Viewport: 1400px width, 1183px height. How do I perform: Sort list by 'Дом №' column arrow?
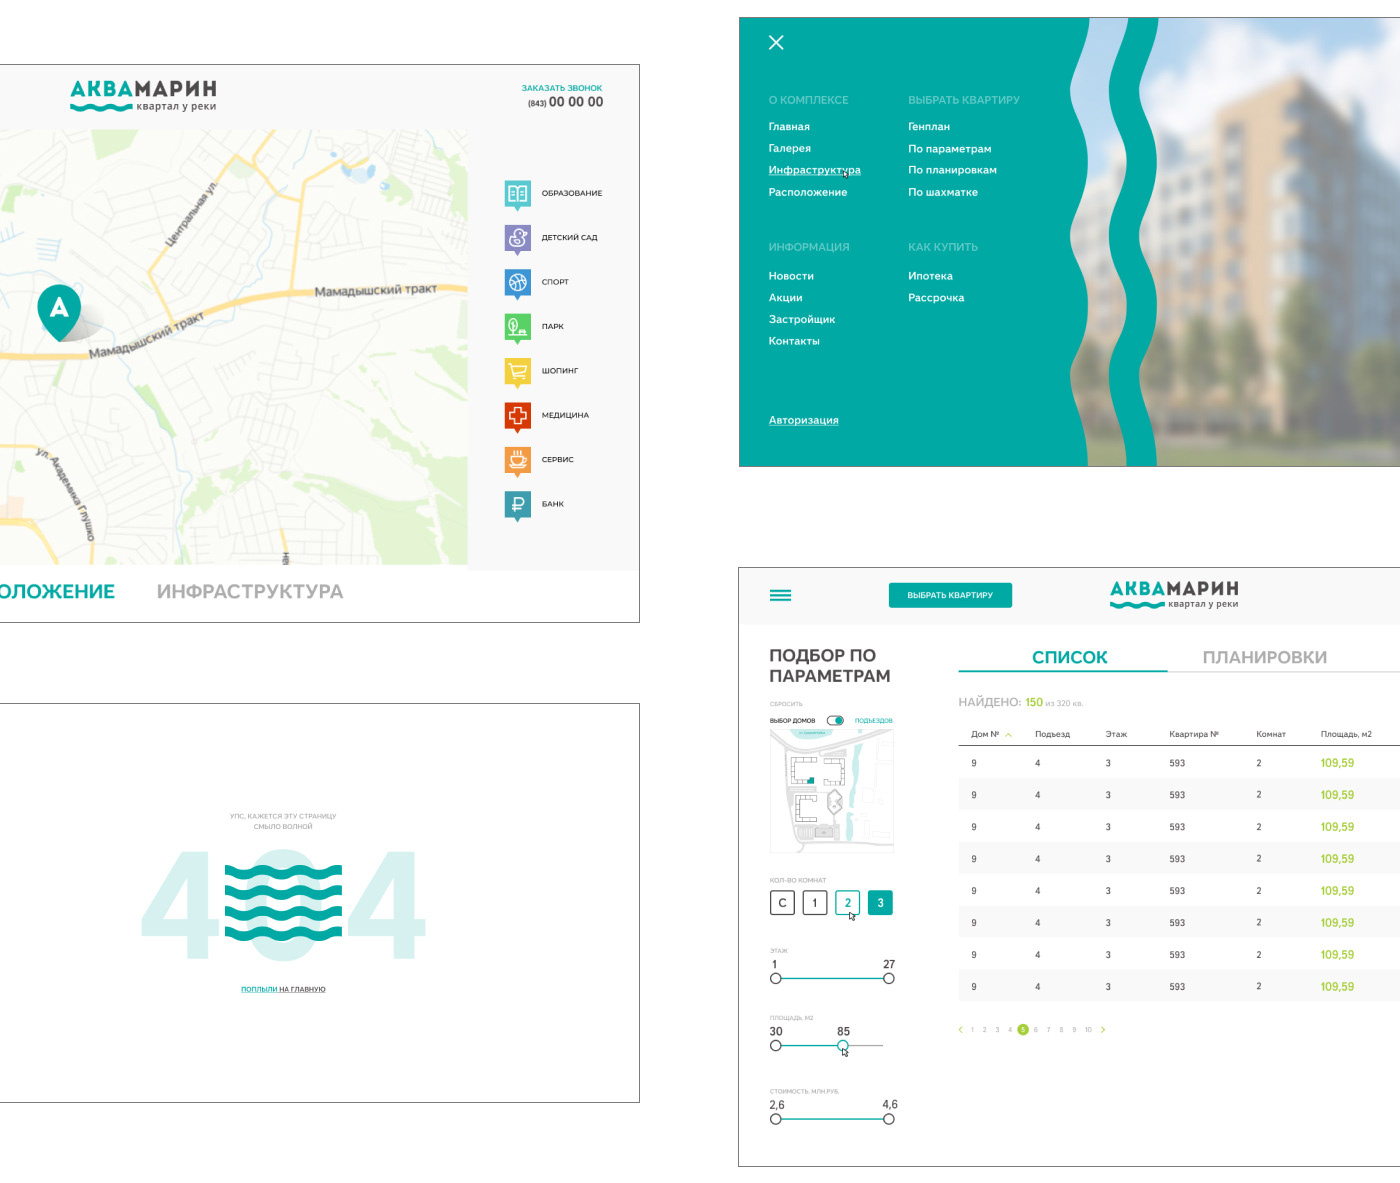[x=1009, y=735]
